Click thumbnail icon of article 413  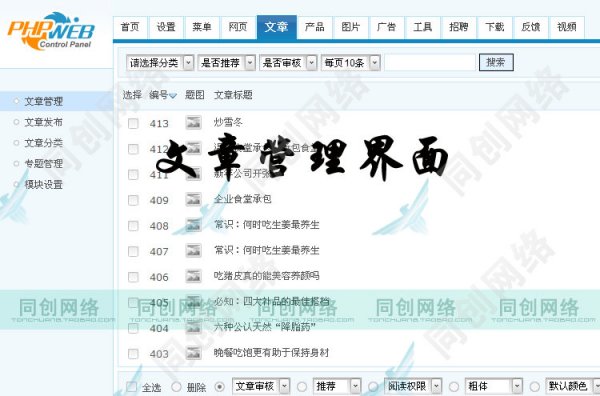[x=194, y=123]
